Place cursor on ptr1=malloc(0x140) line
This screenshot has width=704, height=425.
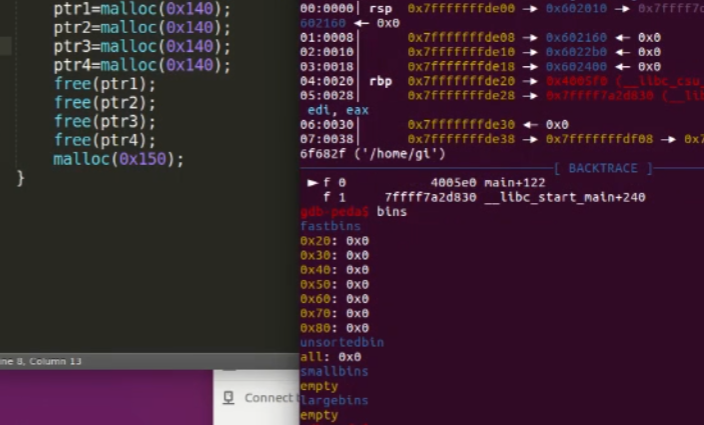141,8
